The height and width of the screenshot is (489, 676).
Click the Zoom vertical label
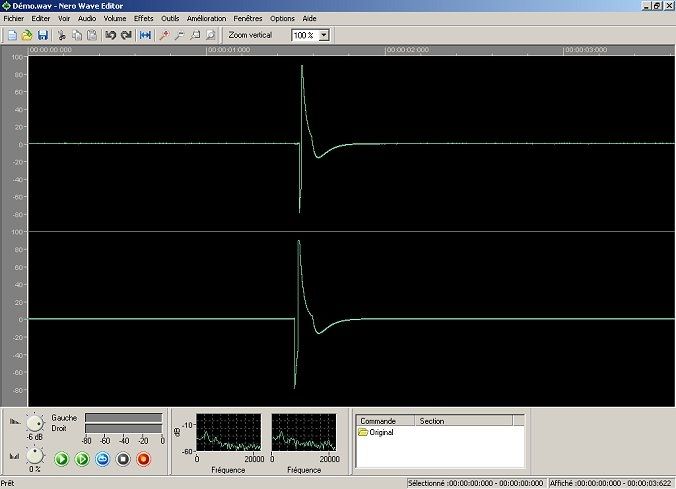(250, 35)
